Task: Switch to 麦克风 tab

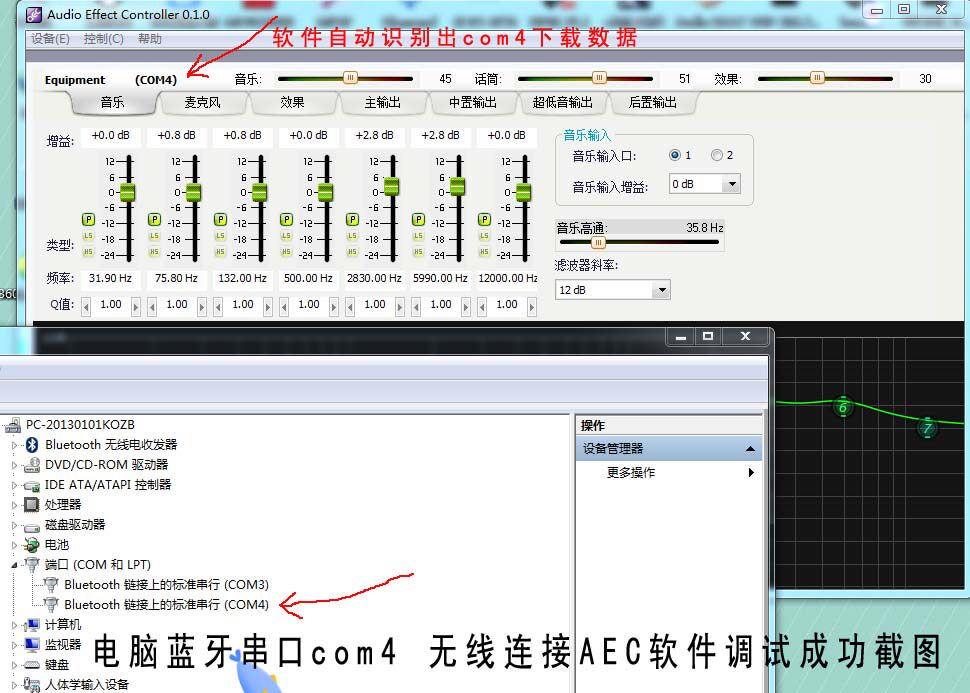Action: (202, 103)
